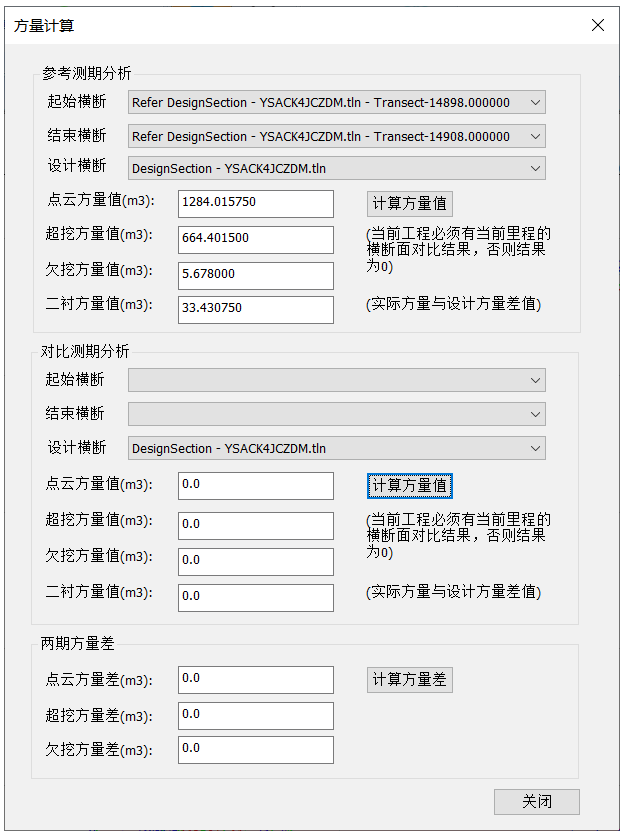This screenshot has height=838, width=624.
Task: Click the 关闭 button
Action: (536, 802)
